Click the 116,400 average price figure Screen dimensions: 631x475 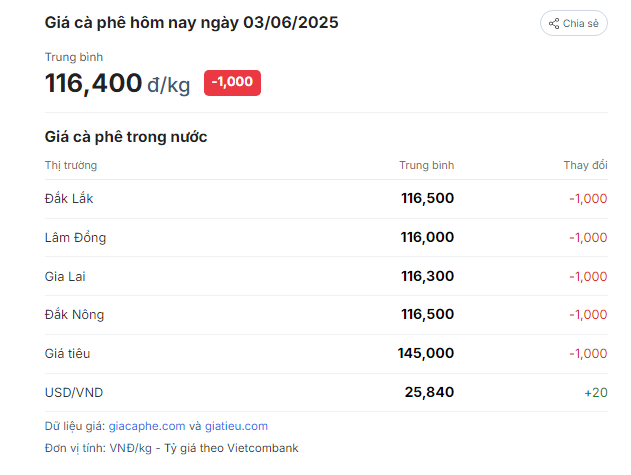[93, 83]
